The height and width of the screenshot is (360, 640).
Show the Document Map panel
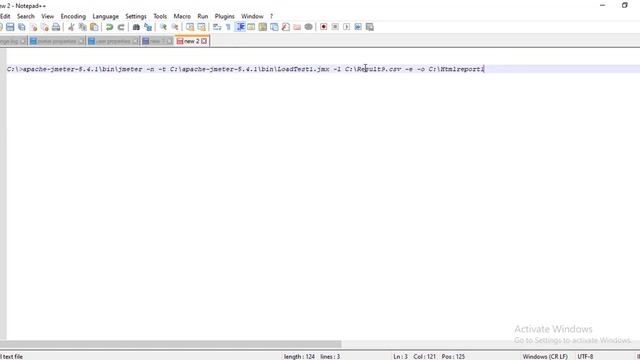coord(263,27)
